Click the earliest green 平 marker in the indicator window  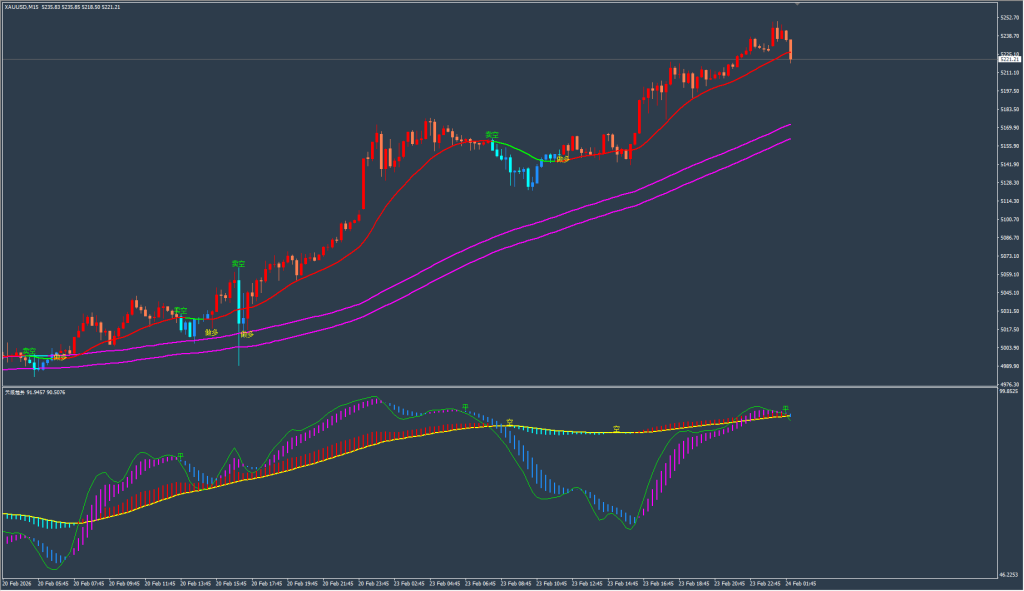[180, 456]
